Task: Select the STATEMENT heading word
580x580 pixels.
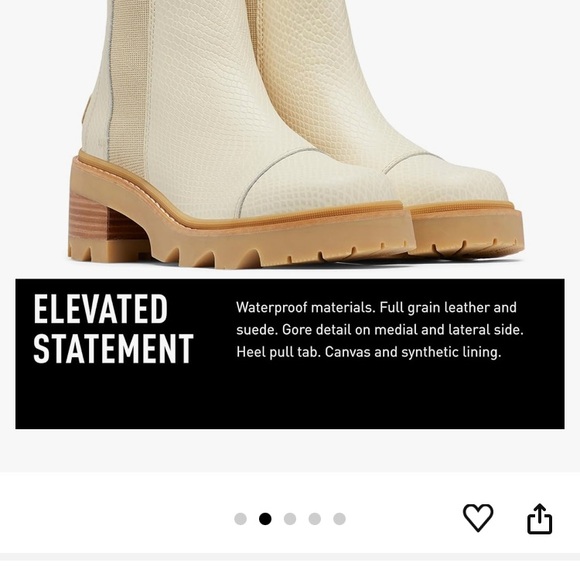Action: (x=114, y=348)
